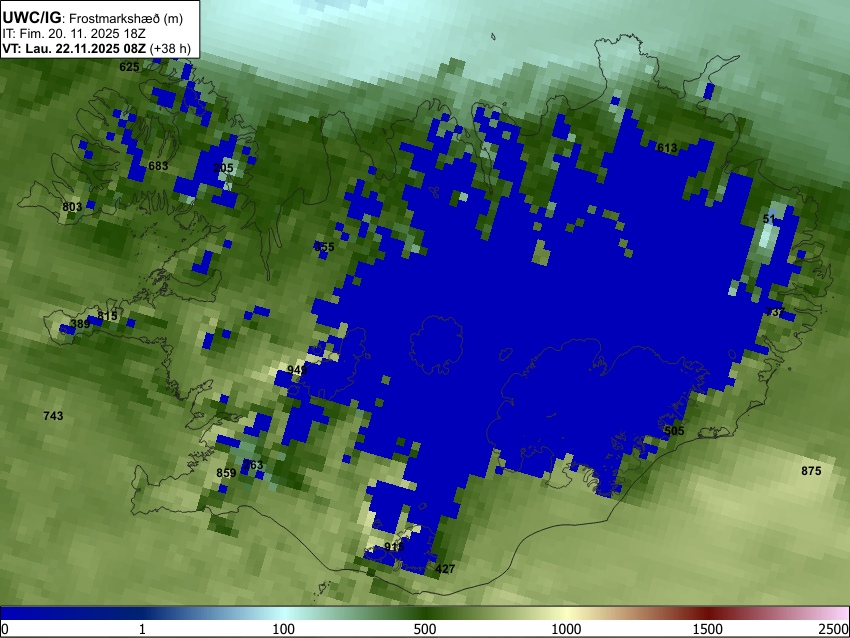Click the legend tick label 2500
This screenshot has width=850, height=638.
834,629
